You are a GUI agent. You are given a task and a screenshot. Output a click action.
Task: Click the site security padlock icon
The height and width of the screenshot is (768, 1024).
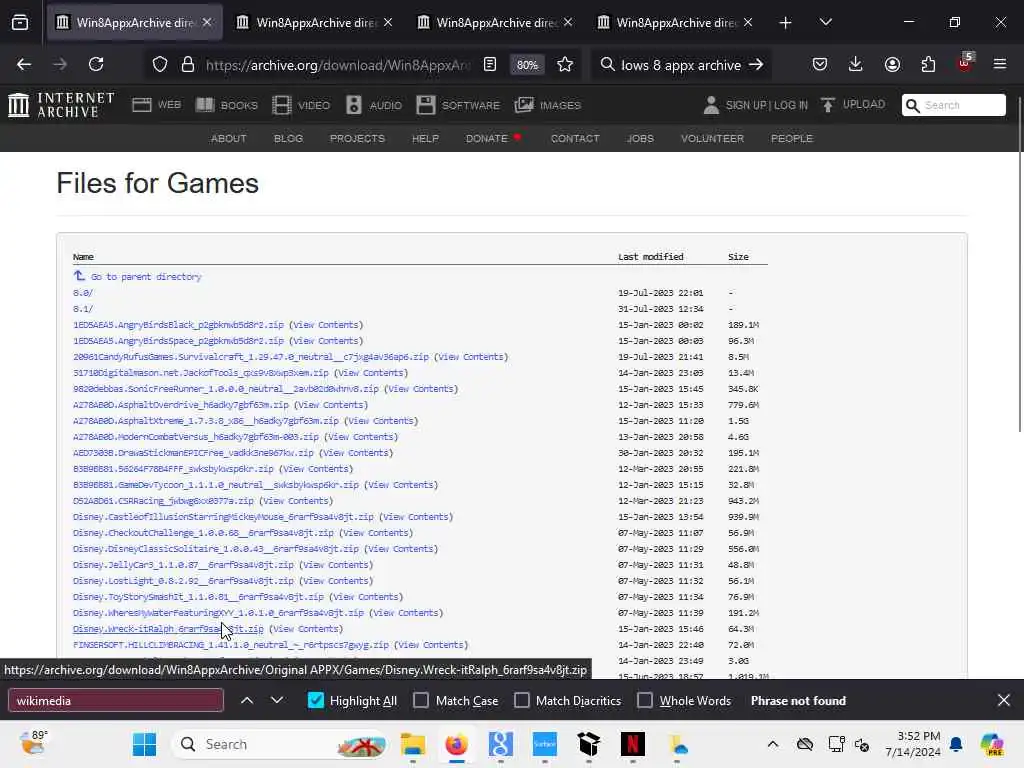coord(188,65)
